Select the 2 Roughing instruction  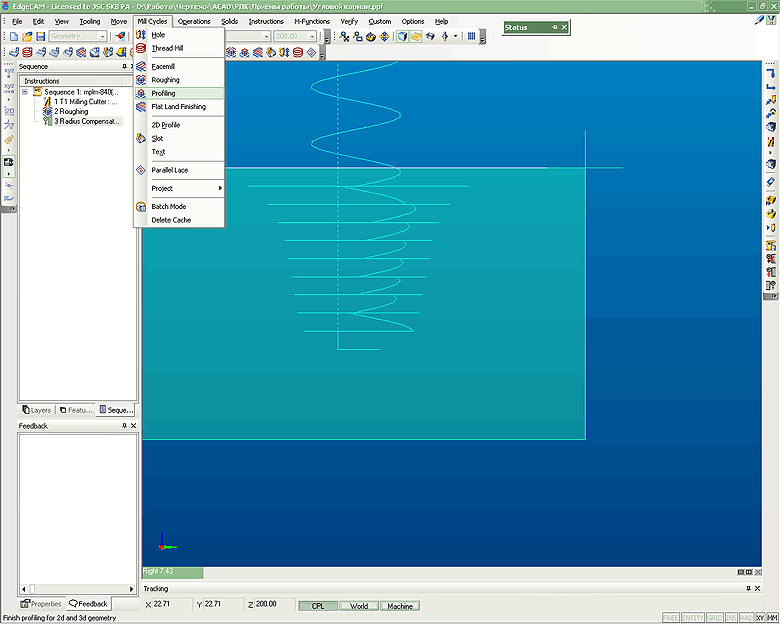(71, 111)
